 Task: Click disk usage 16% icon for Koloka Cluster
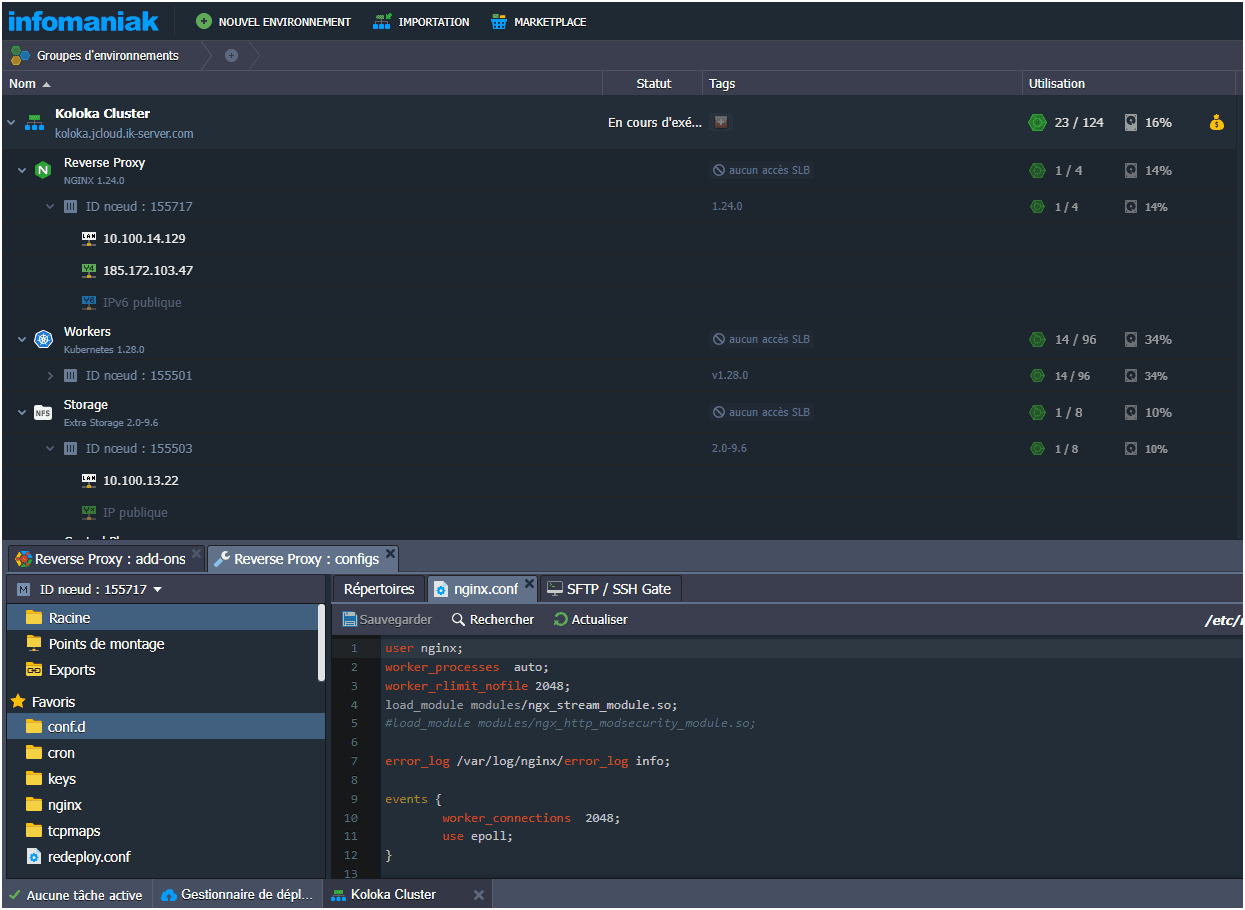click(x=1131, y=123)
